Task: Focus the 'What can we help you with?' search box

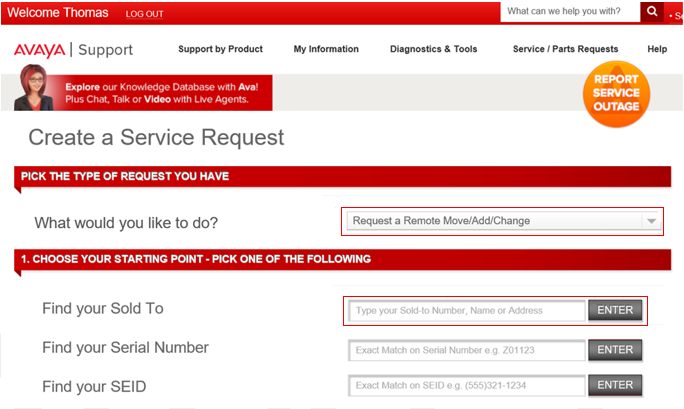Action: (x=570, y=11)
